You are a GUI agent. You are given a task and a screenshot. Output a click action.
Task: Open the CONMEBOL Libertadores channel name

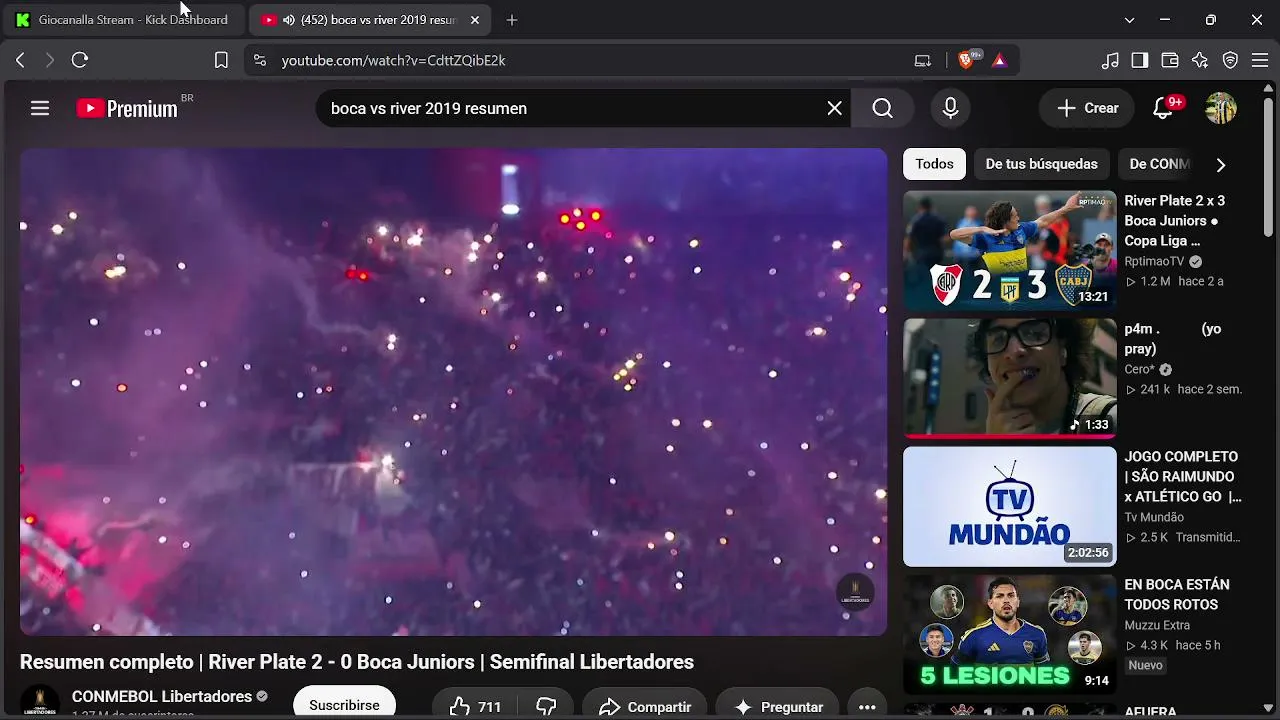pyautogui.click(x=162, y=696)
